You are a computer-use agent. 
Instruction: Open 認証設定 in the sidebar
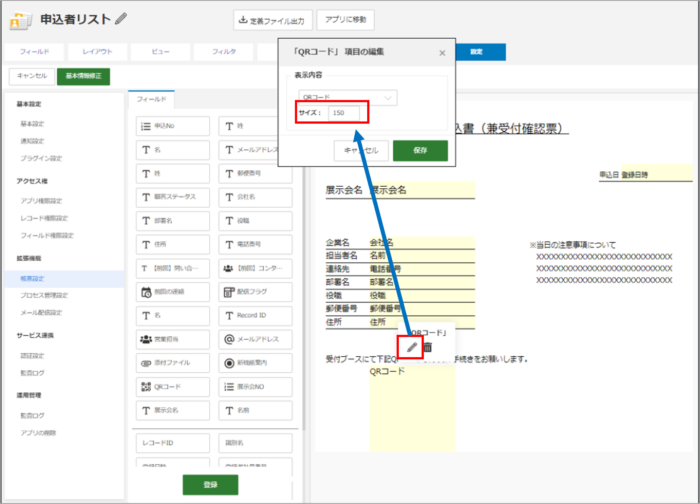pyautogui.click(x=33, y=356)
